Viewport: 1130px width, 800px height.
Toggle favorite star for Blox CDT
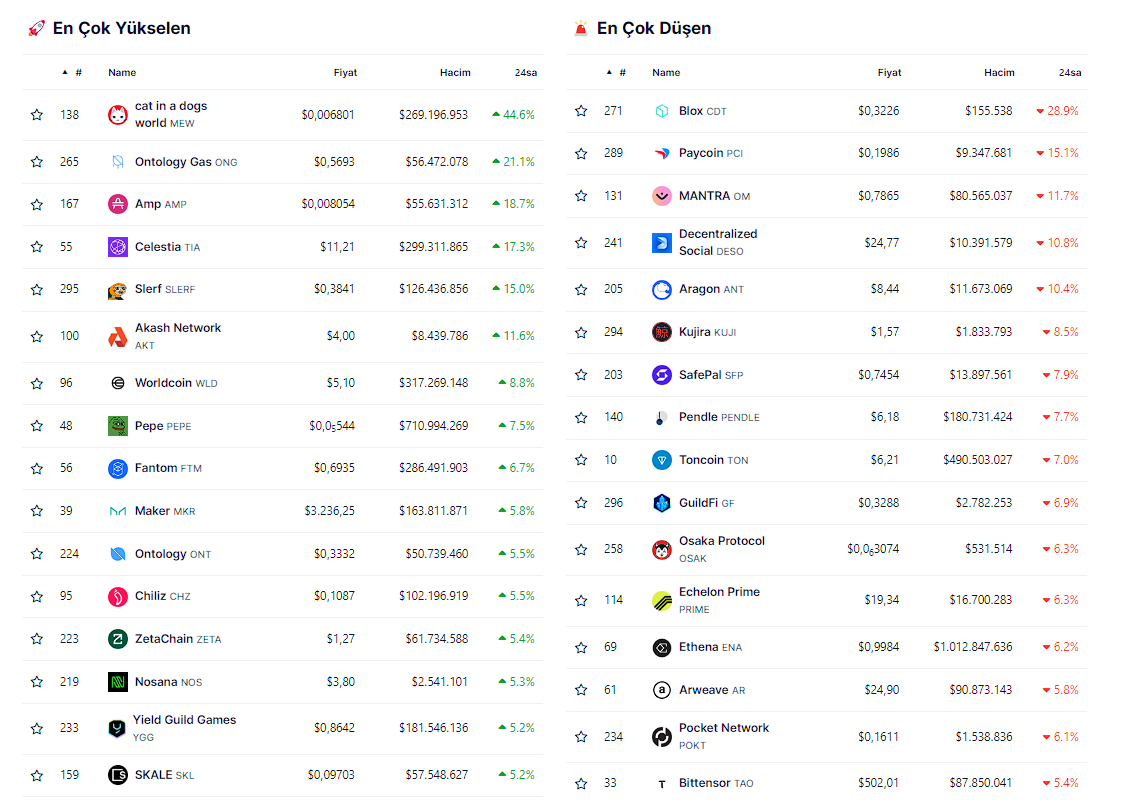(581, 111)
